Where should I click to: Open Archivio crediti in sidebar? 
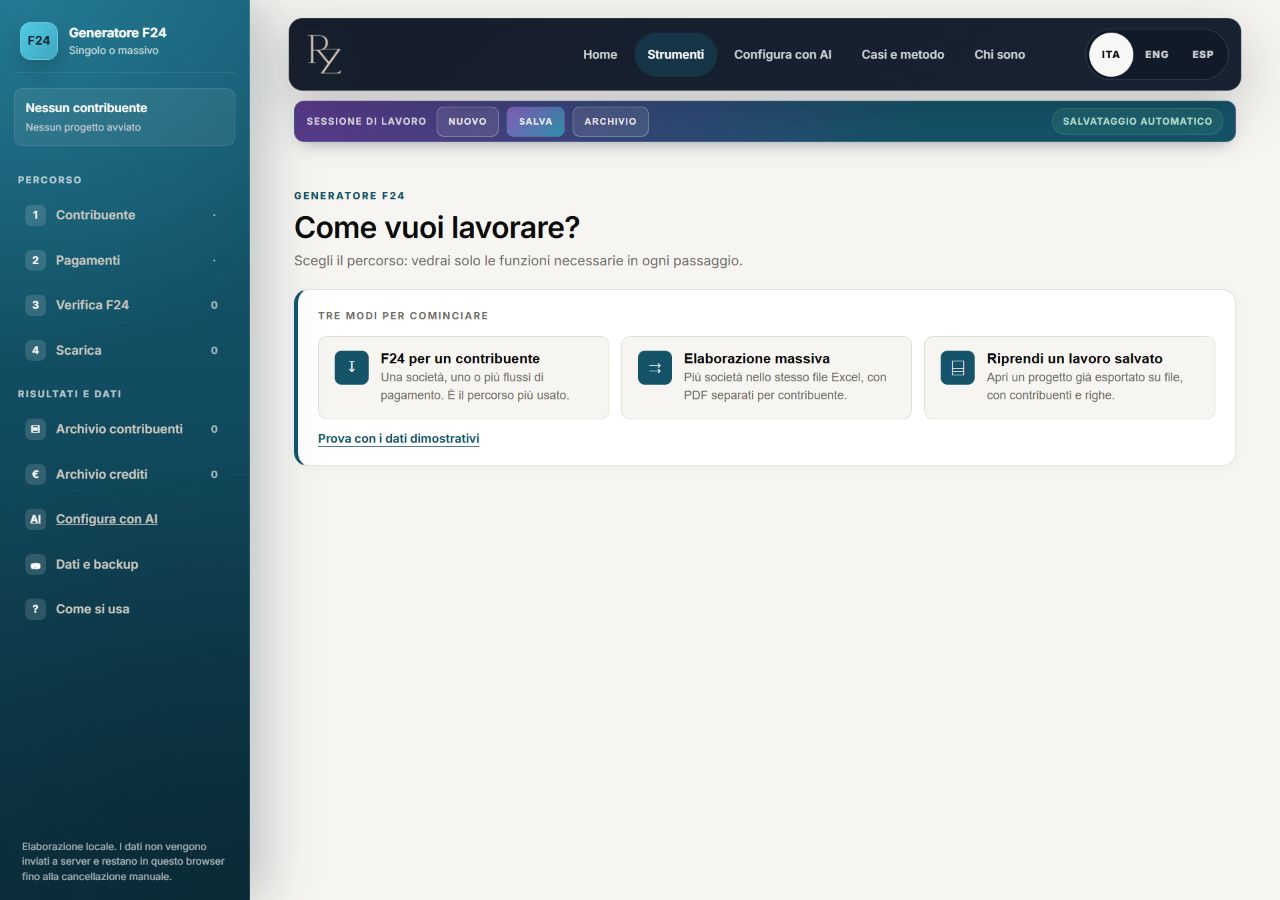(125, 474)
